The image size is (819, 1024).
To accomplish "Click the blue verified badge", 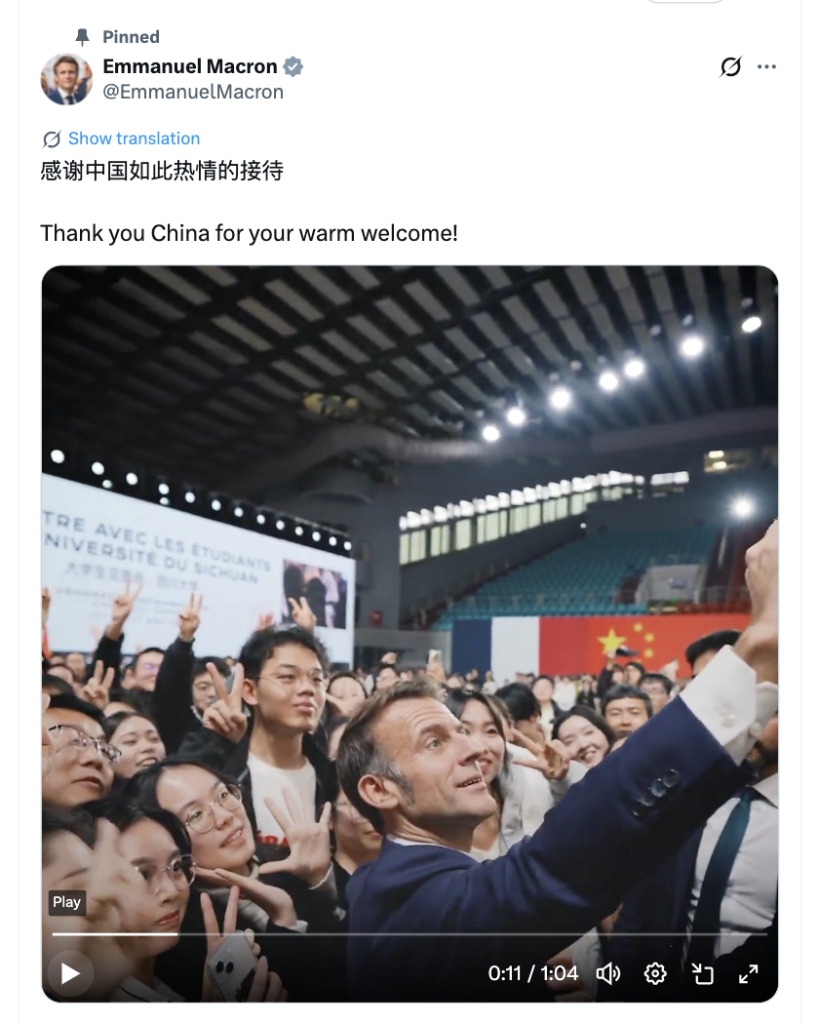I will pos(293,67).
